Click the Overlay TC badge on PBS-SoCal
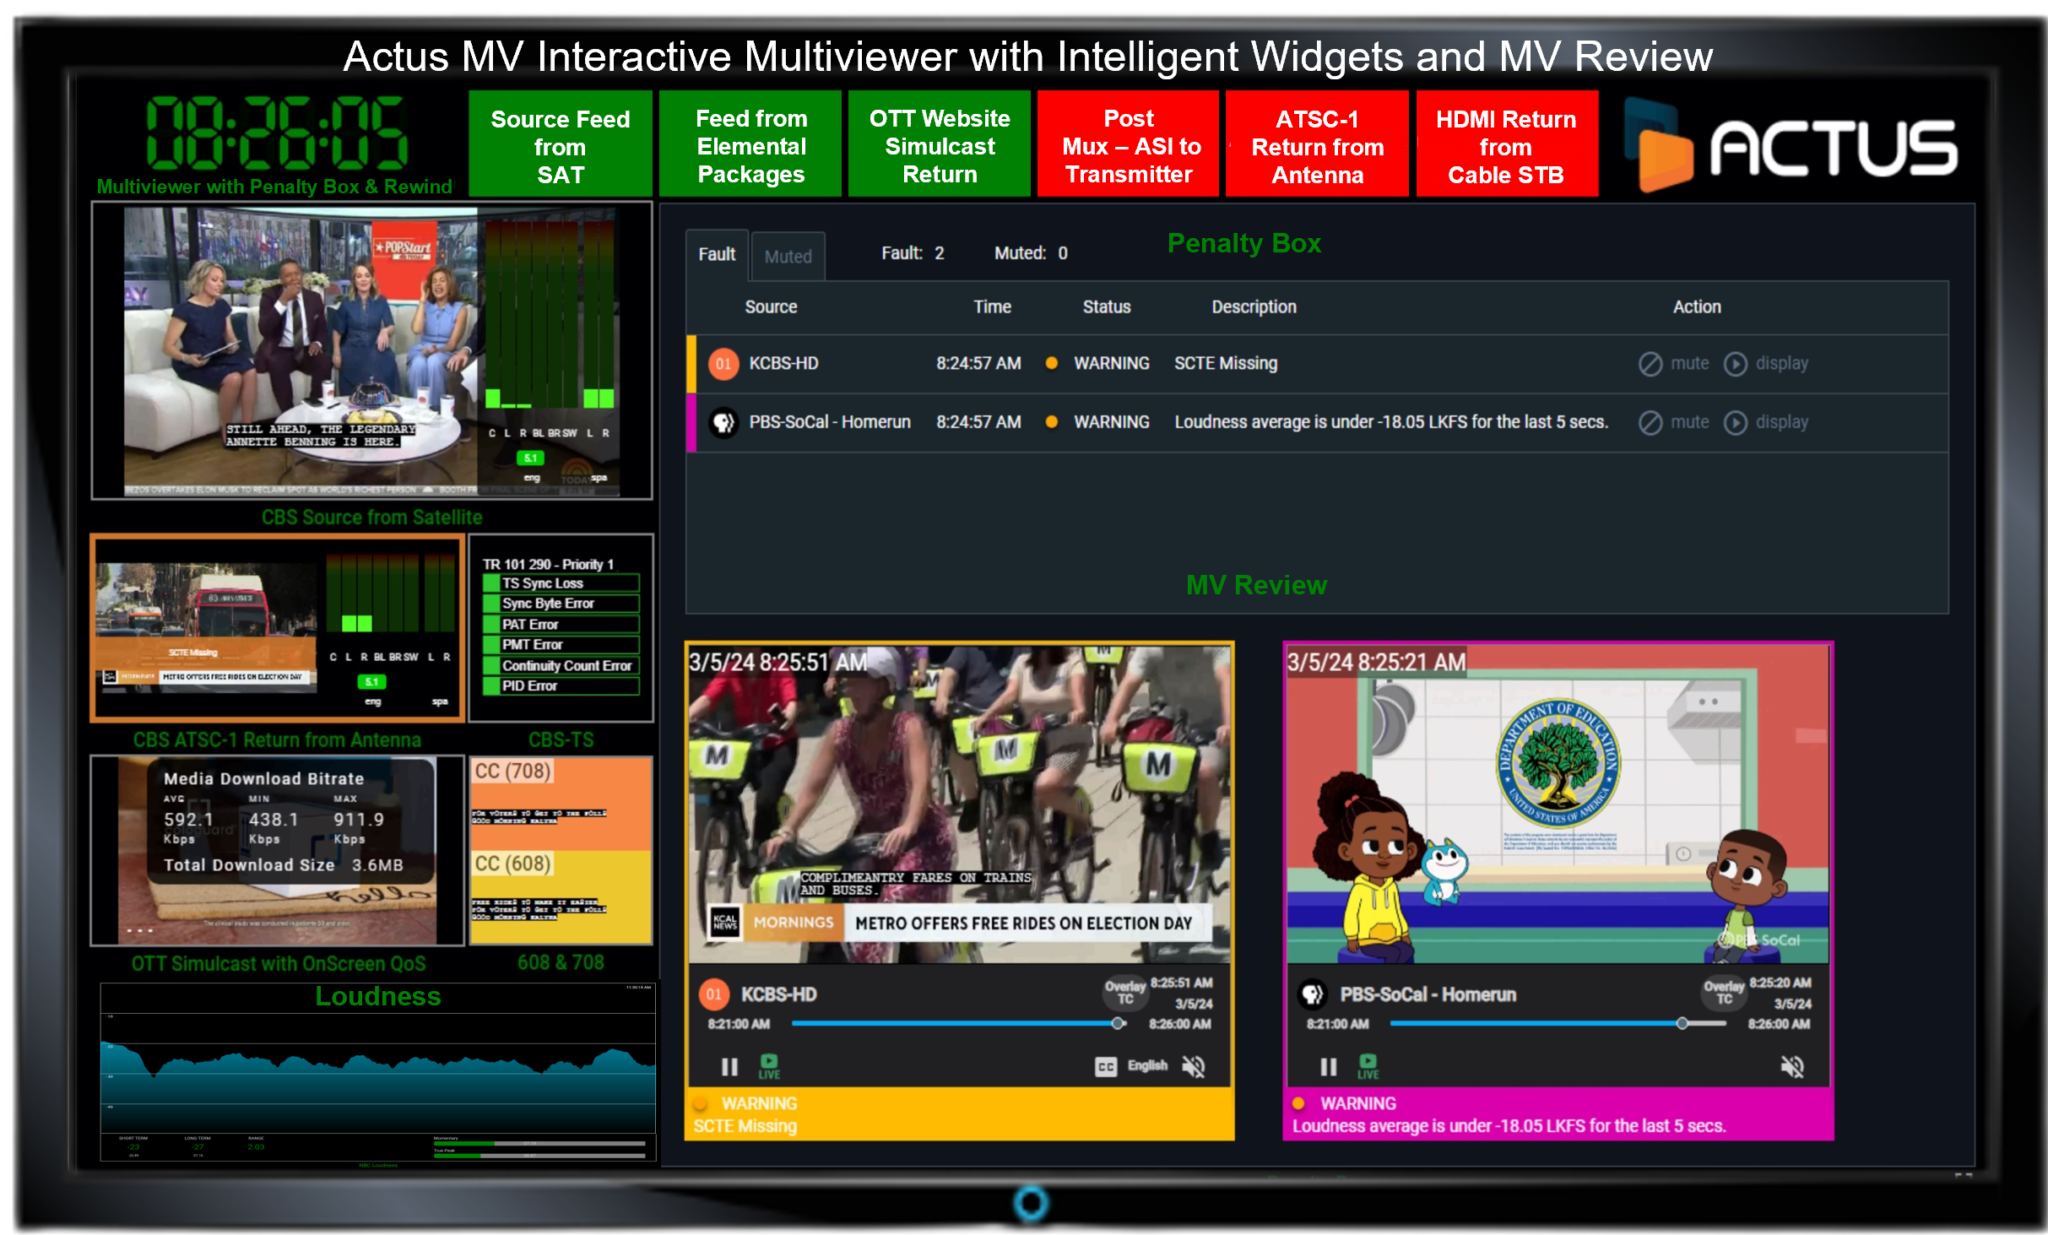 [x=1723, y=994]
